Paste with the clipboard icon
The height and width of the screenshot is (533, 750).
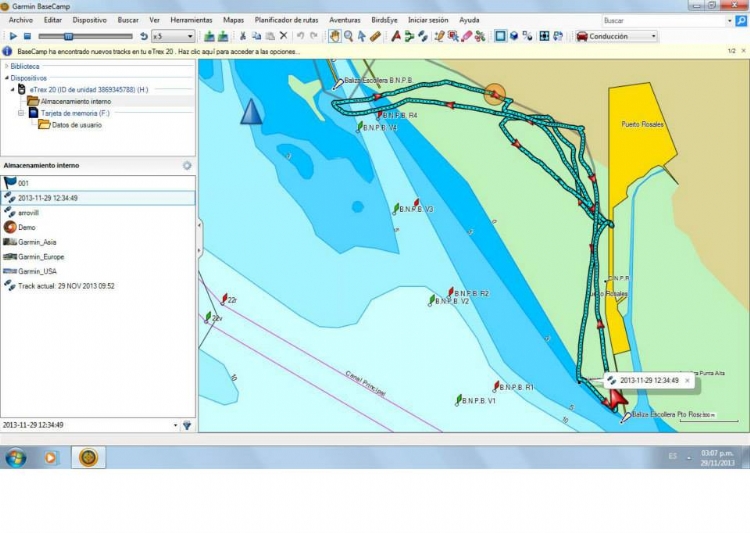click(270, 36)
